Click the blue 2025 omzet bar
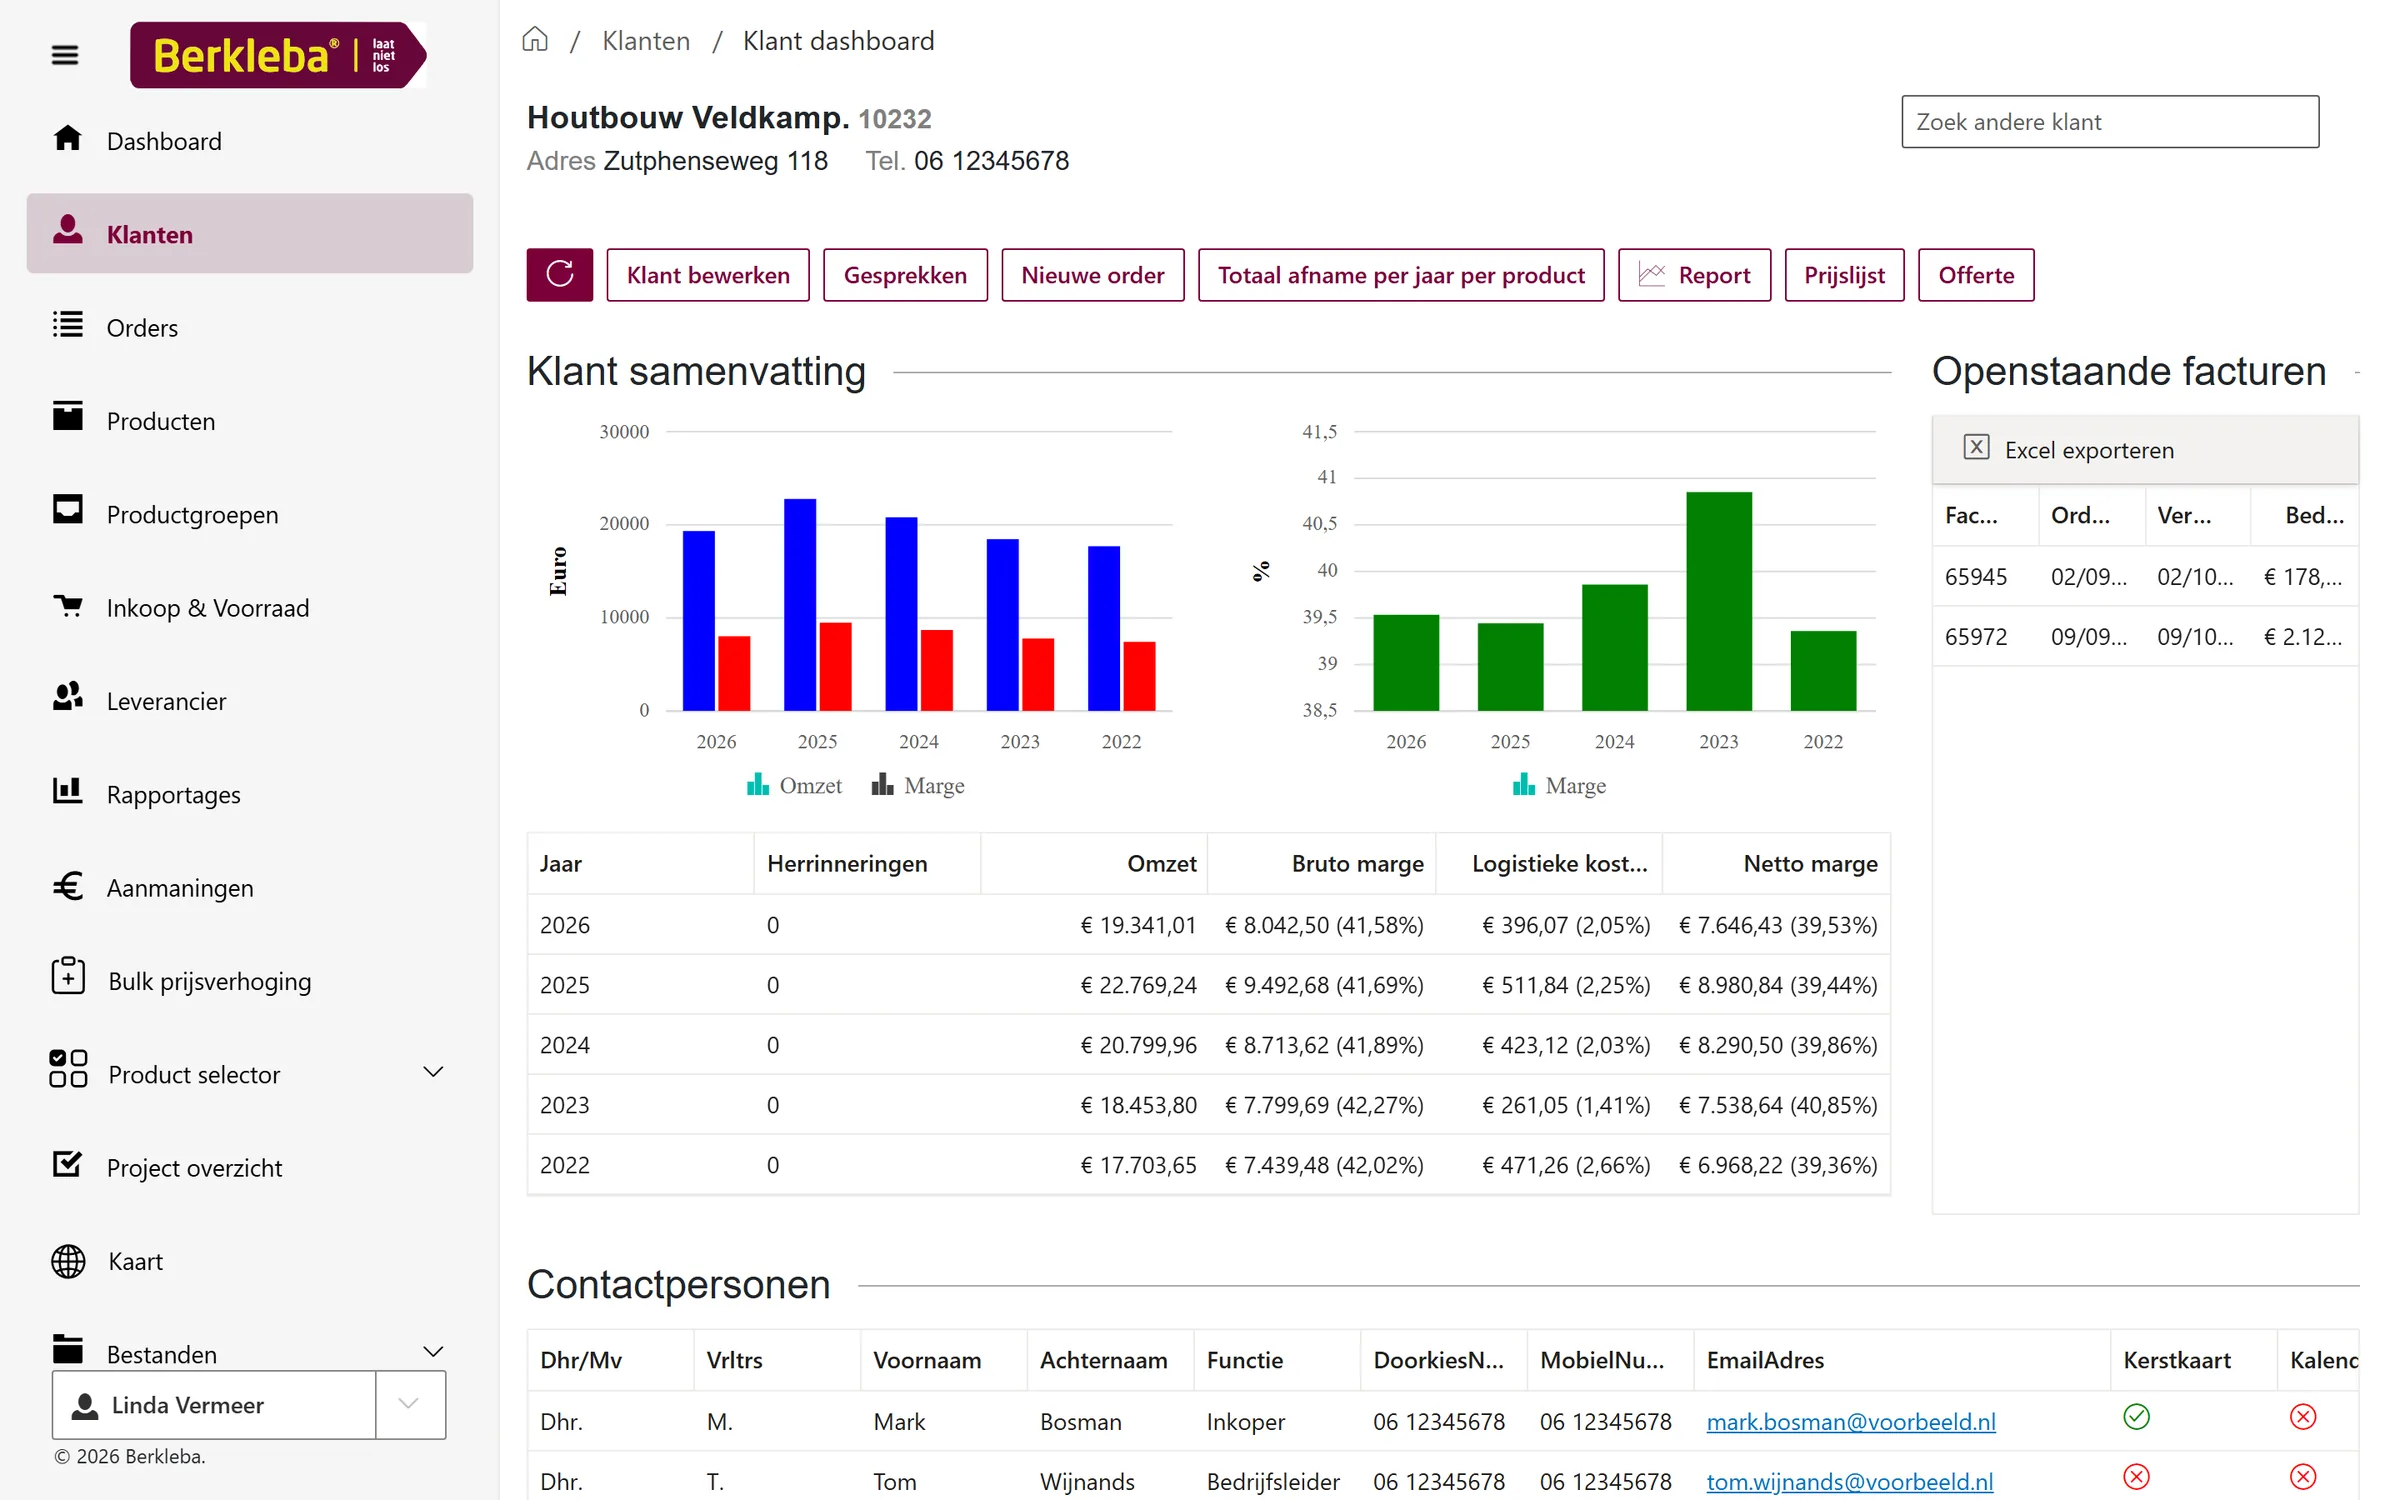Viewport: 2400px width, 1500px height. point(799,604)
